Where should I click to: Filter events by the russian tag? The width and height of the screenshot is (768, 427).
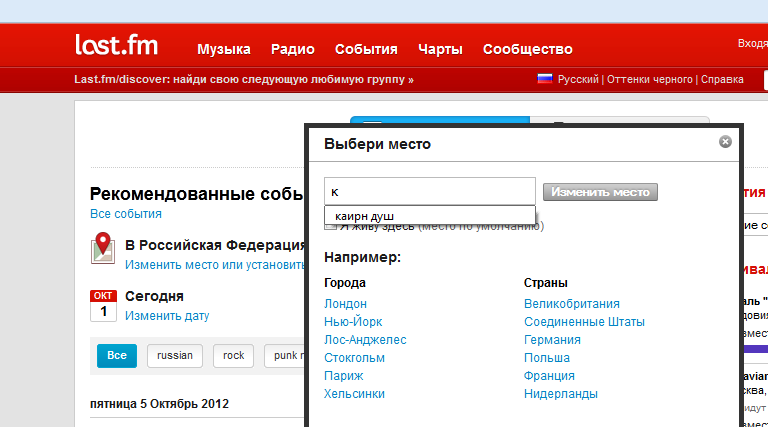(175, 355)
